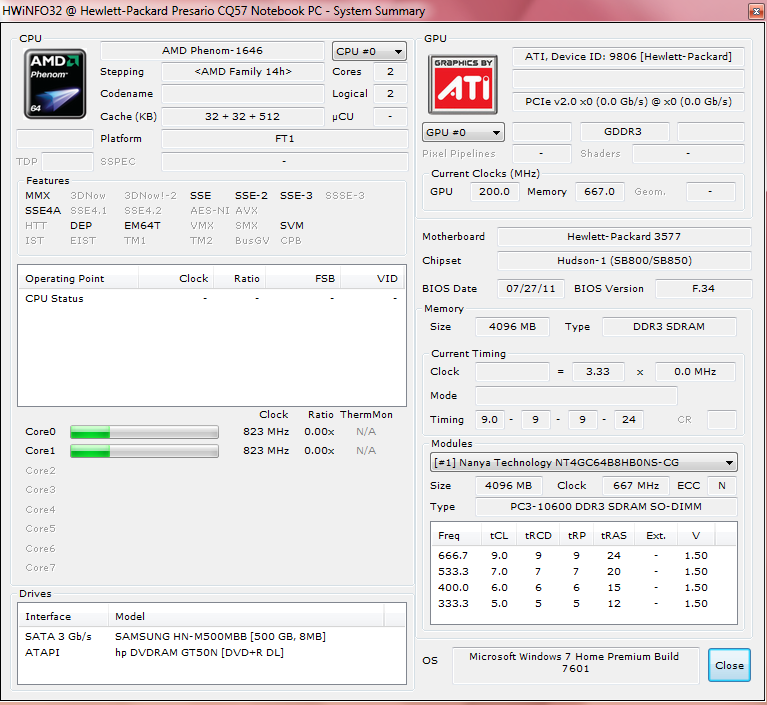Click the PCIe v2.0 bus info field
Image resolution: width=767 pixels, height=705 pixels.
pos(628,102)
